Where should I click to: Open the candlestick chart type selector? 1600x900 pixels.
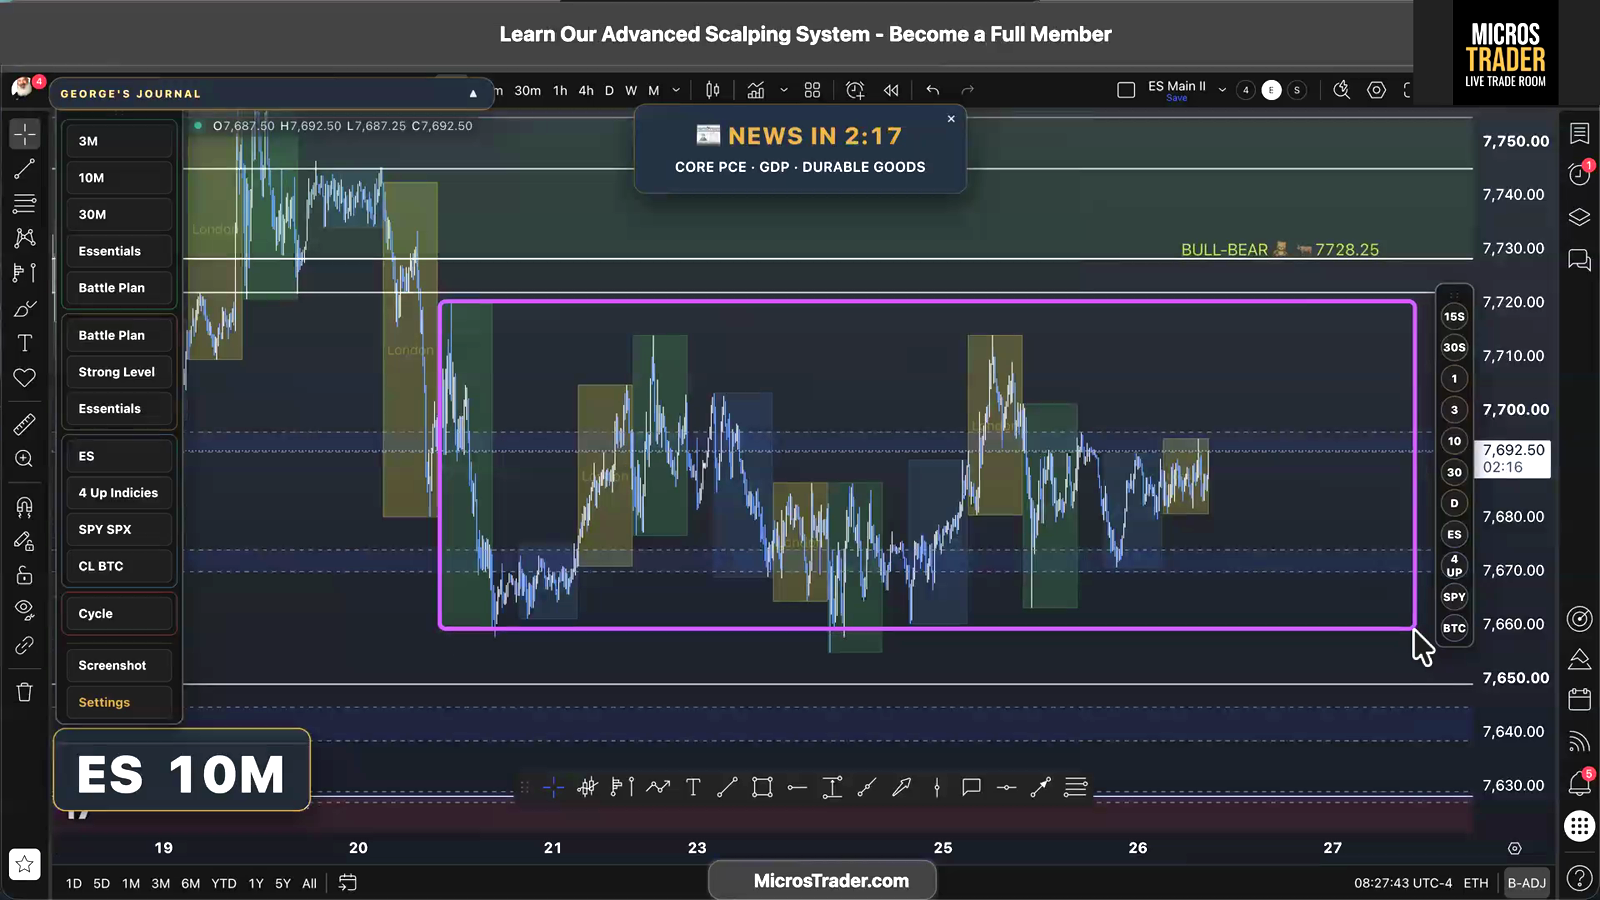[713, 90]
